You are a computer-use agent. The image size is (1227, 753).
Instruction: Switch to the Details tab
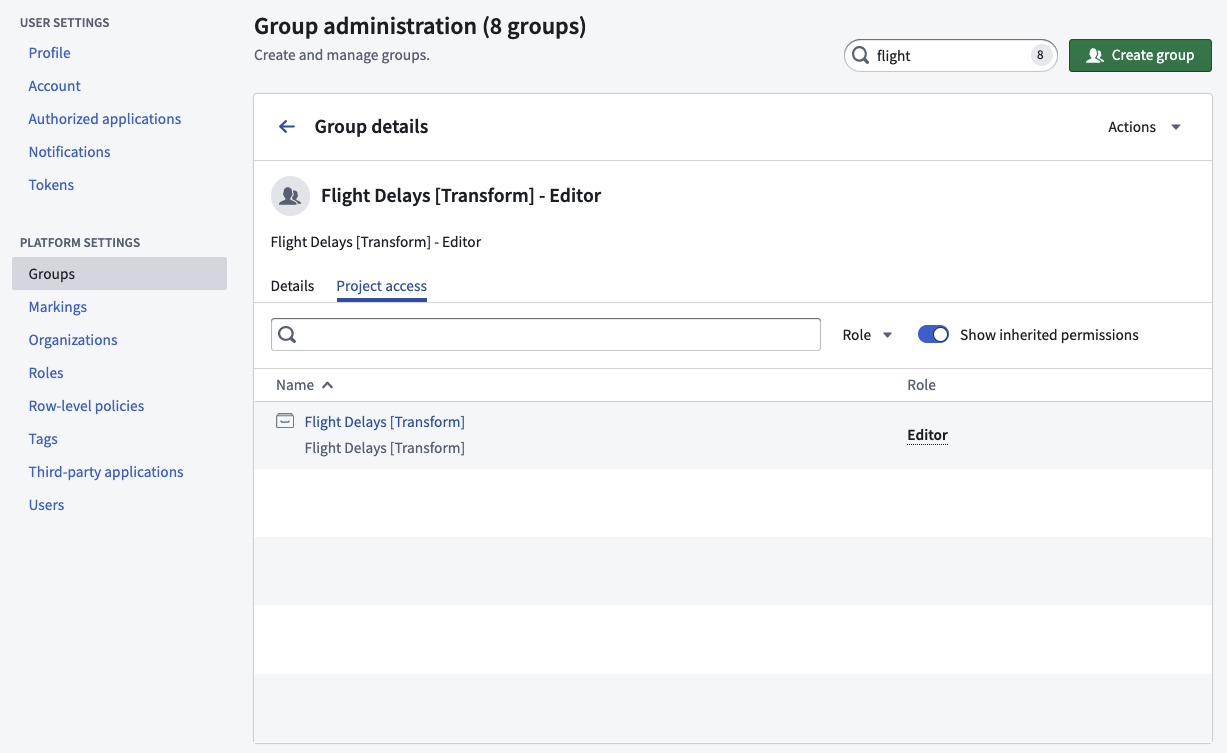point(292,286)
